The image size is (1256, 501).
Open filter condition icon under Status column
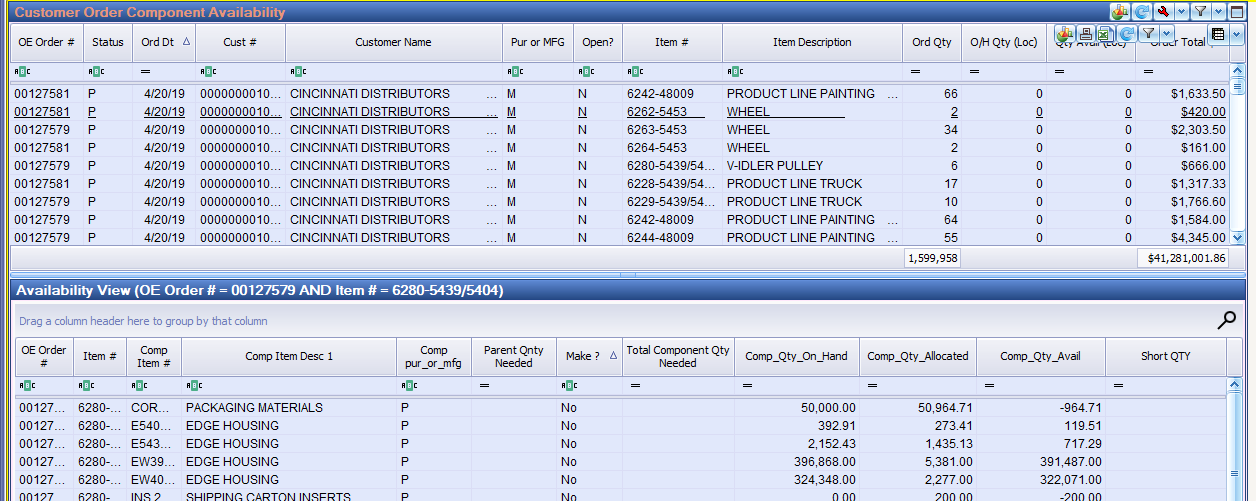(x=96, y=72)
